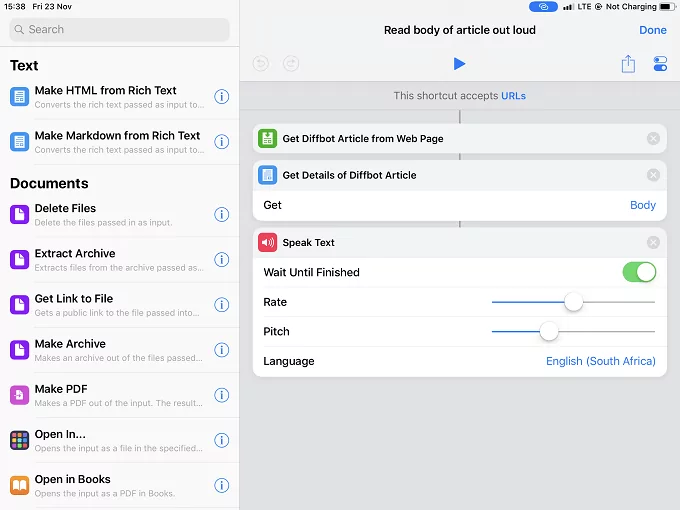Remove the Get Diffbot Article action
Screen dimensions: 680x510
(x=653, y=139)
